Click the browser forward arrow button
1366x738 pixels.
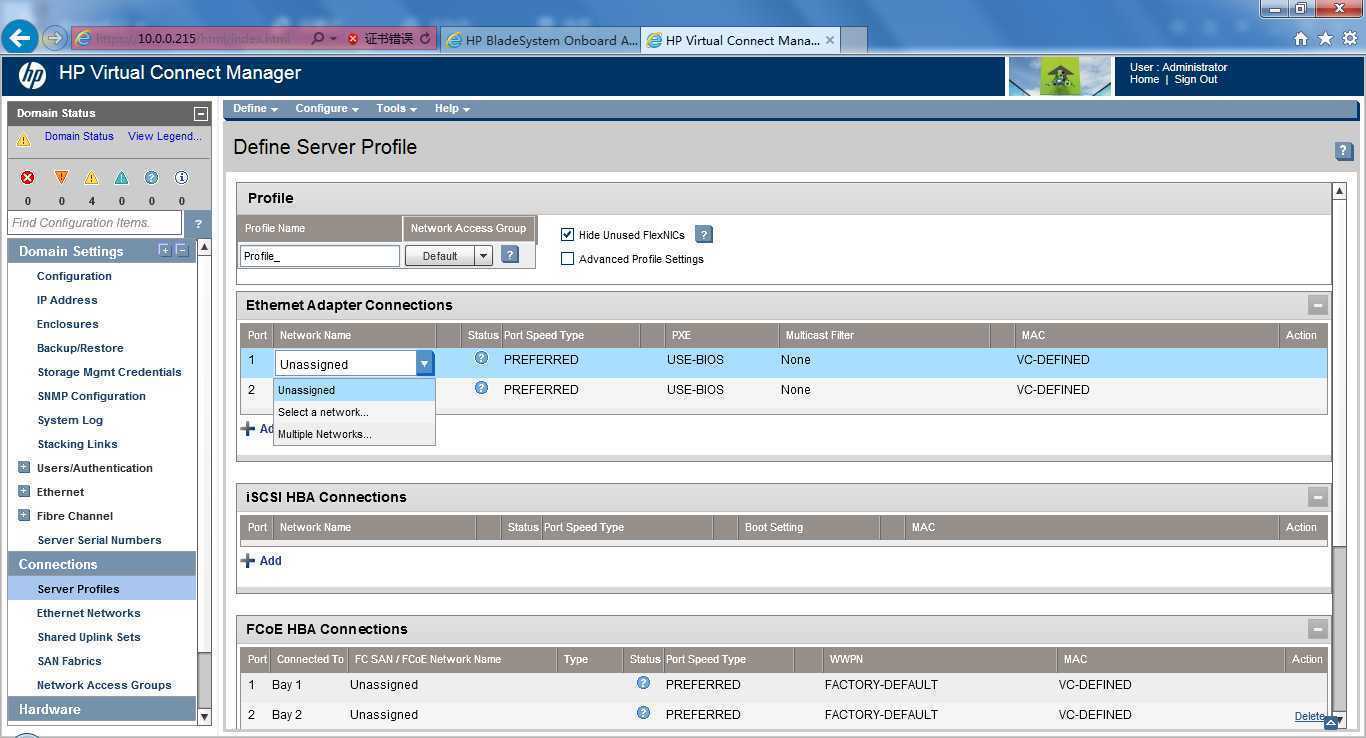pos(54,39)
